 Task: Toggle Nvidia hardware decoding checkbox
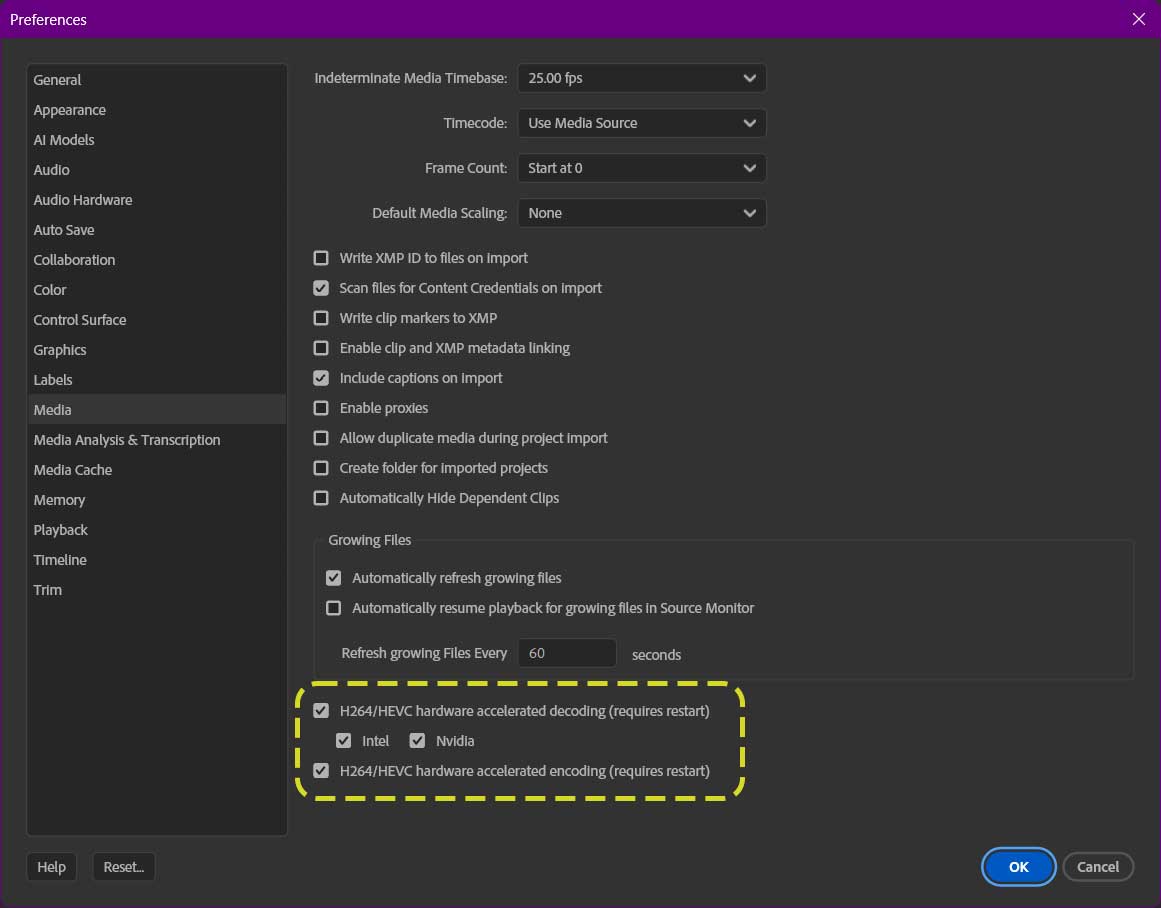[418, 741]
